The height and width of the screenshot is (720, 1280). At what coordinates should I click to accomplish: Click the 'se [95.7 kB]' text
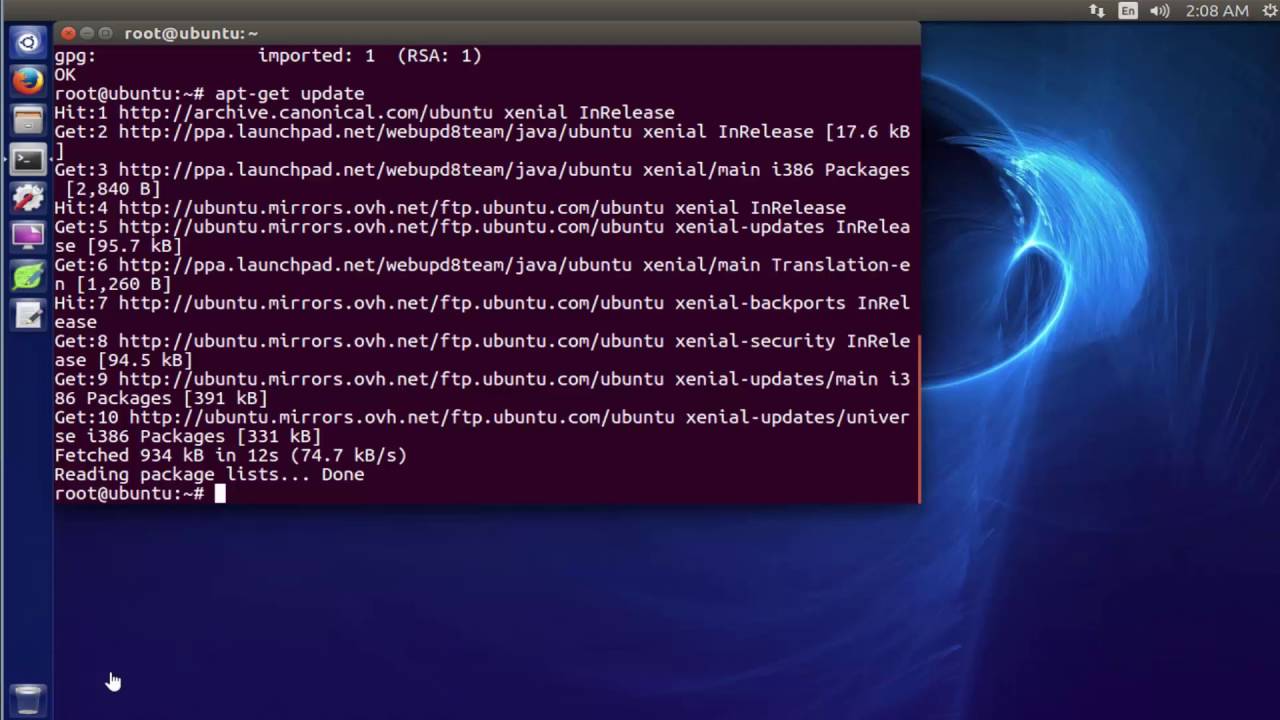(118, 246)
